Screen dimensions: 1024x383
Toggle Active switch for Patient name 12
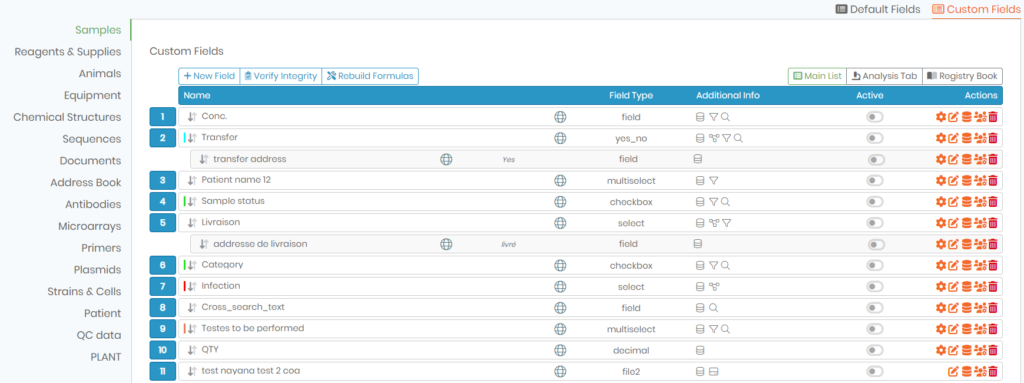(x=874, y=180)
